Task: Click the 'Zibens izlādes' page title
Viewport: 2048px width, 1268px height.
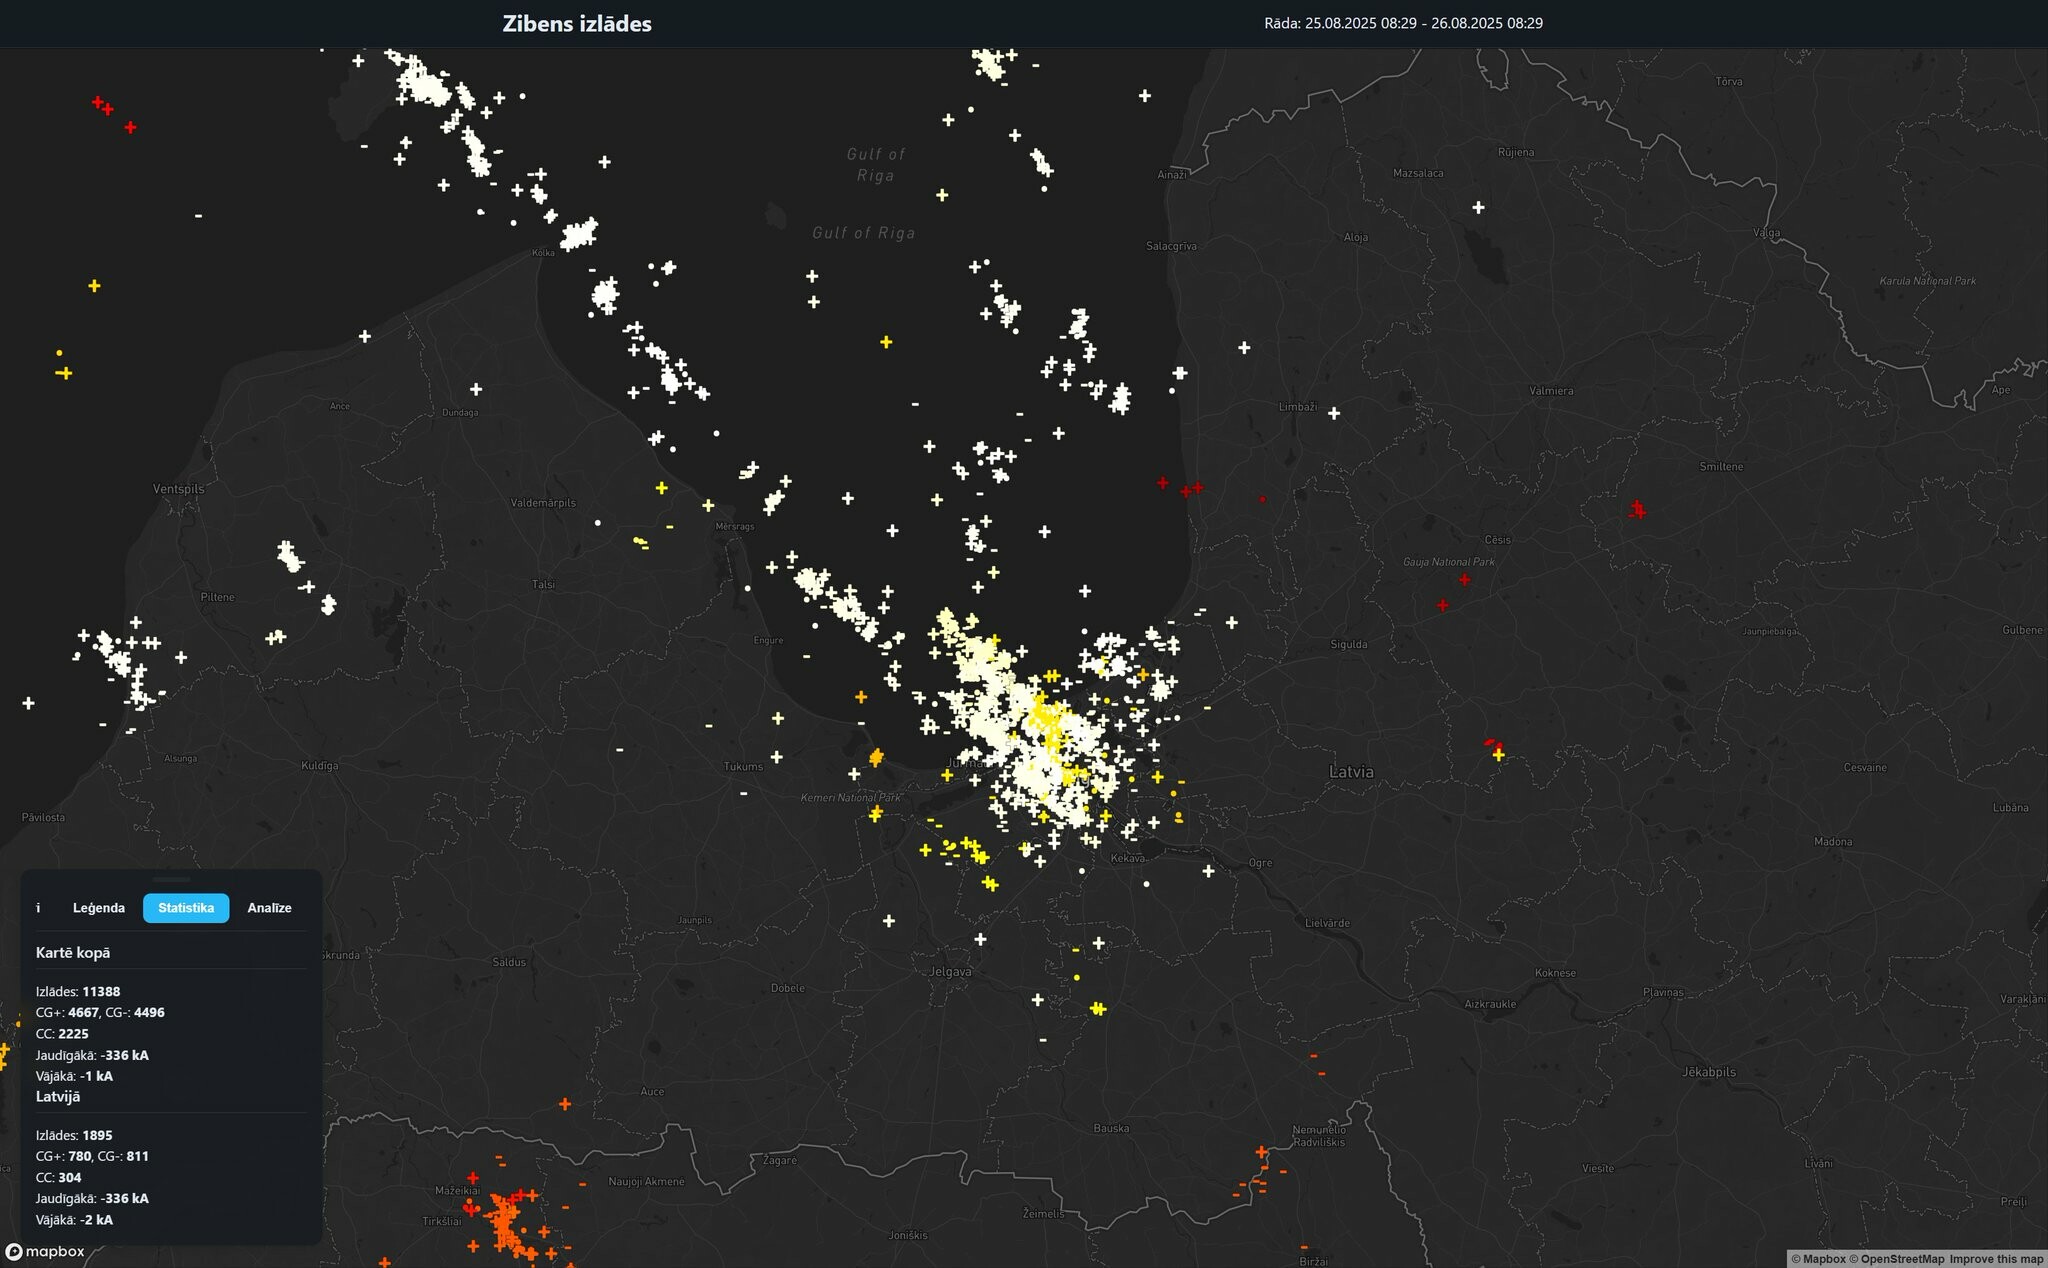Action: [577, 24]
